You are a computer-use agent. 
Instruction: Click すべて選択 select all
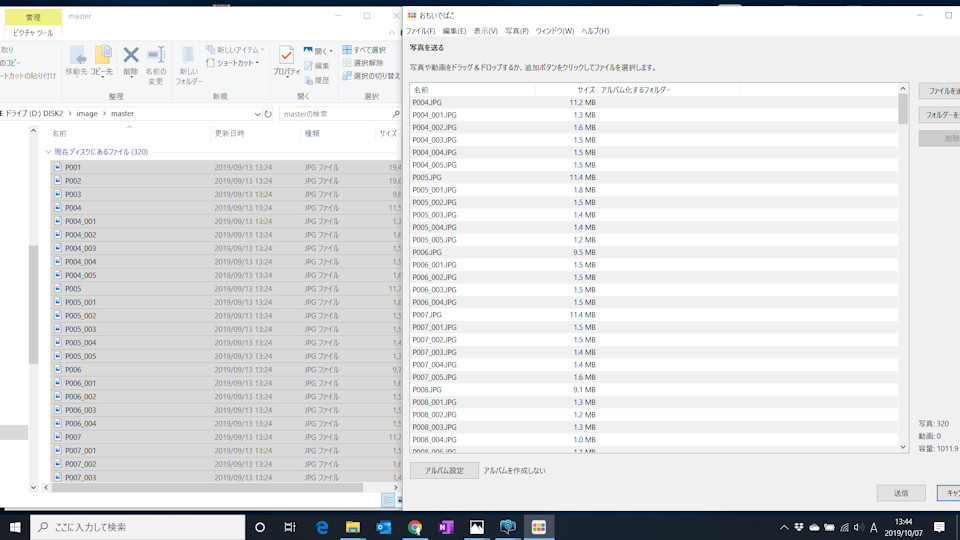pyautogui.click(x=364, y=50)
